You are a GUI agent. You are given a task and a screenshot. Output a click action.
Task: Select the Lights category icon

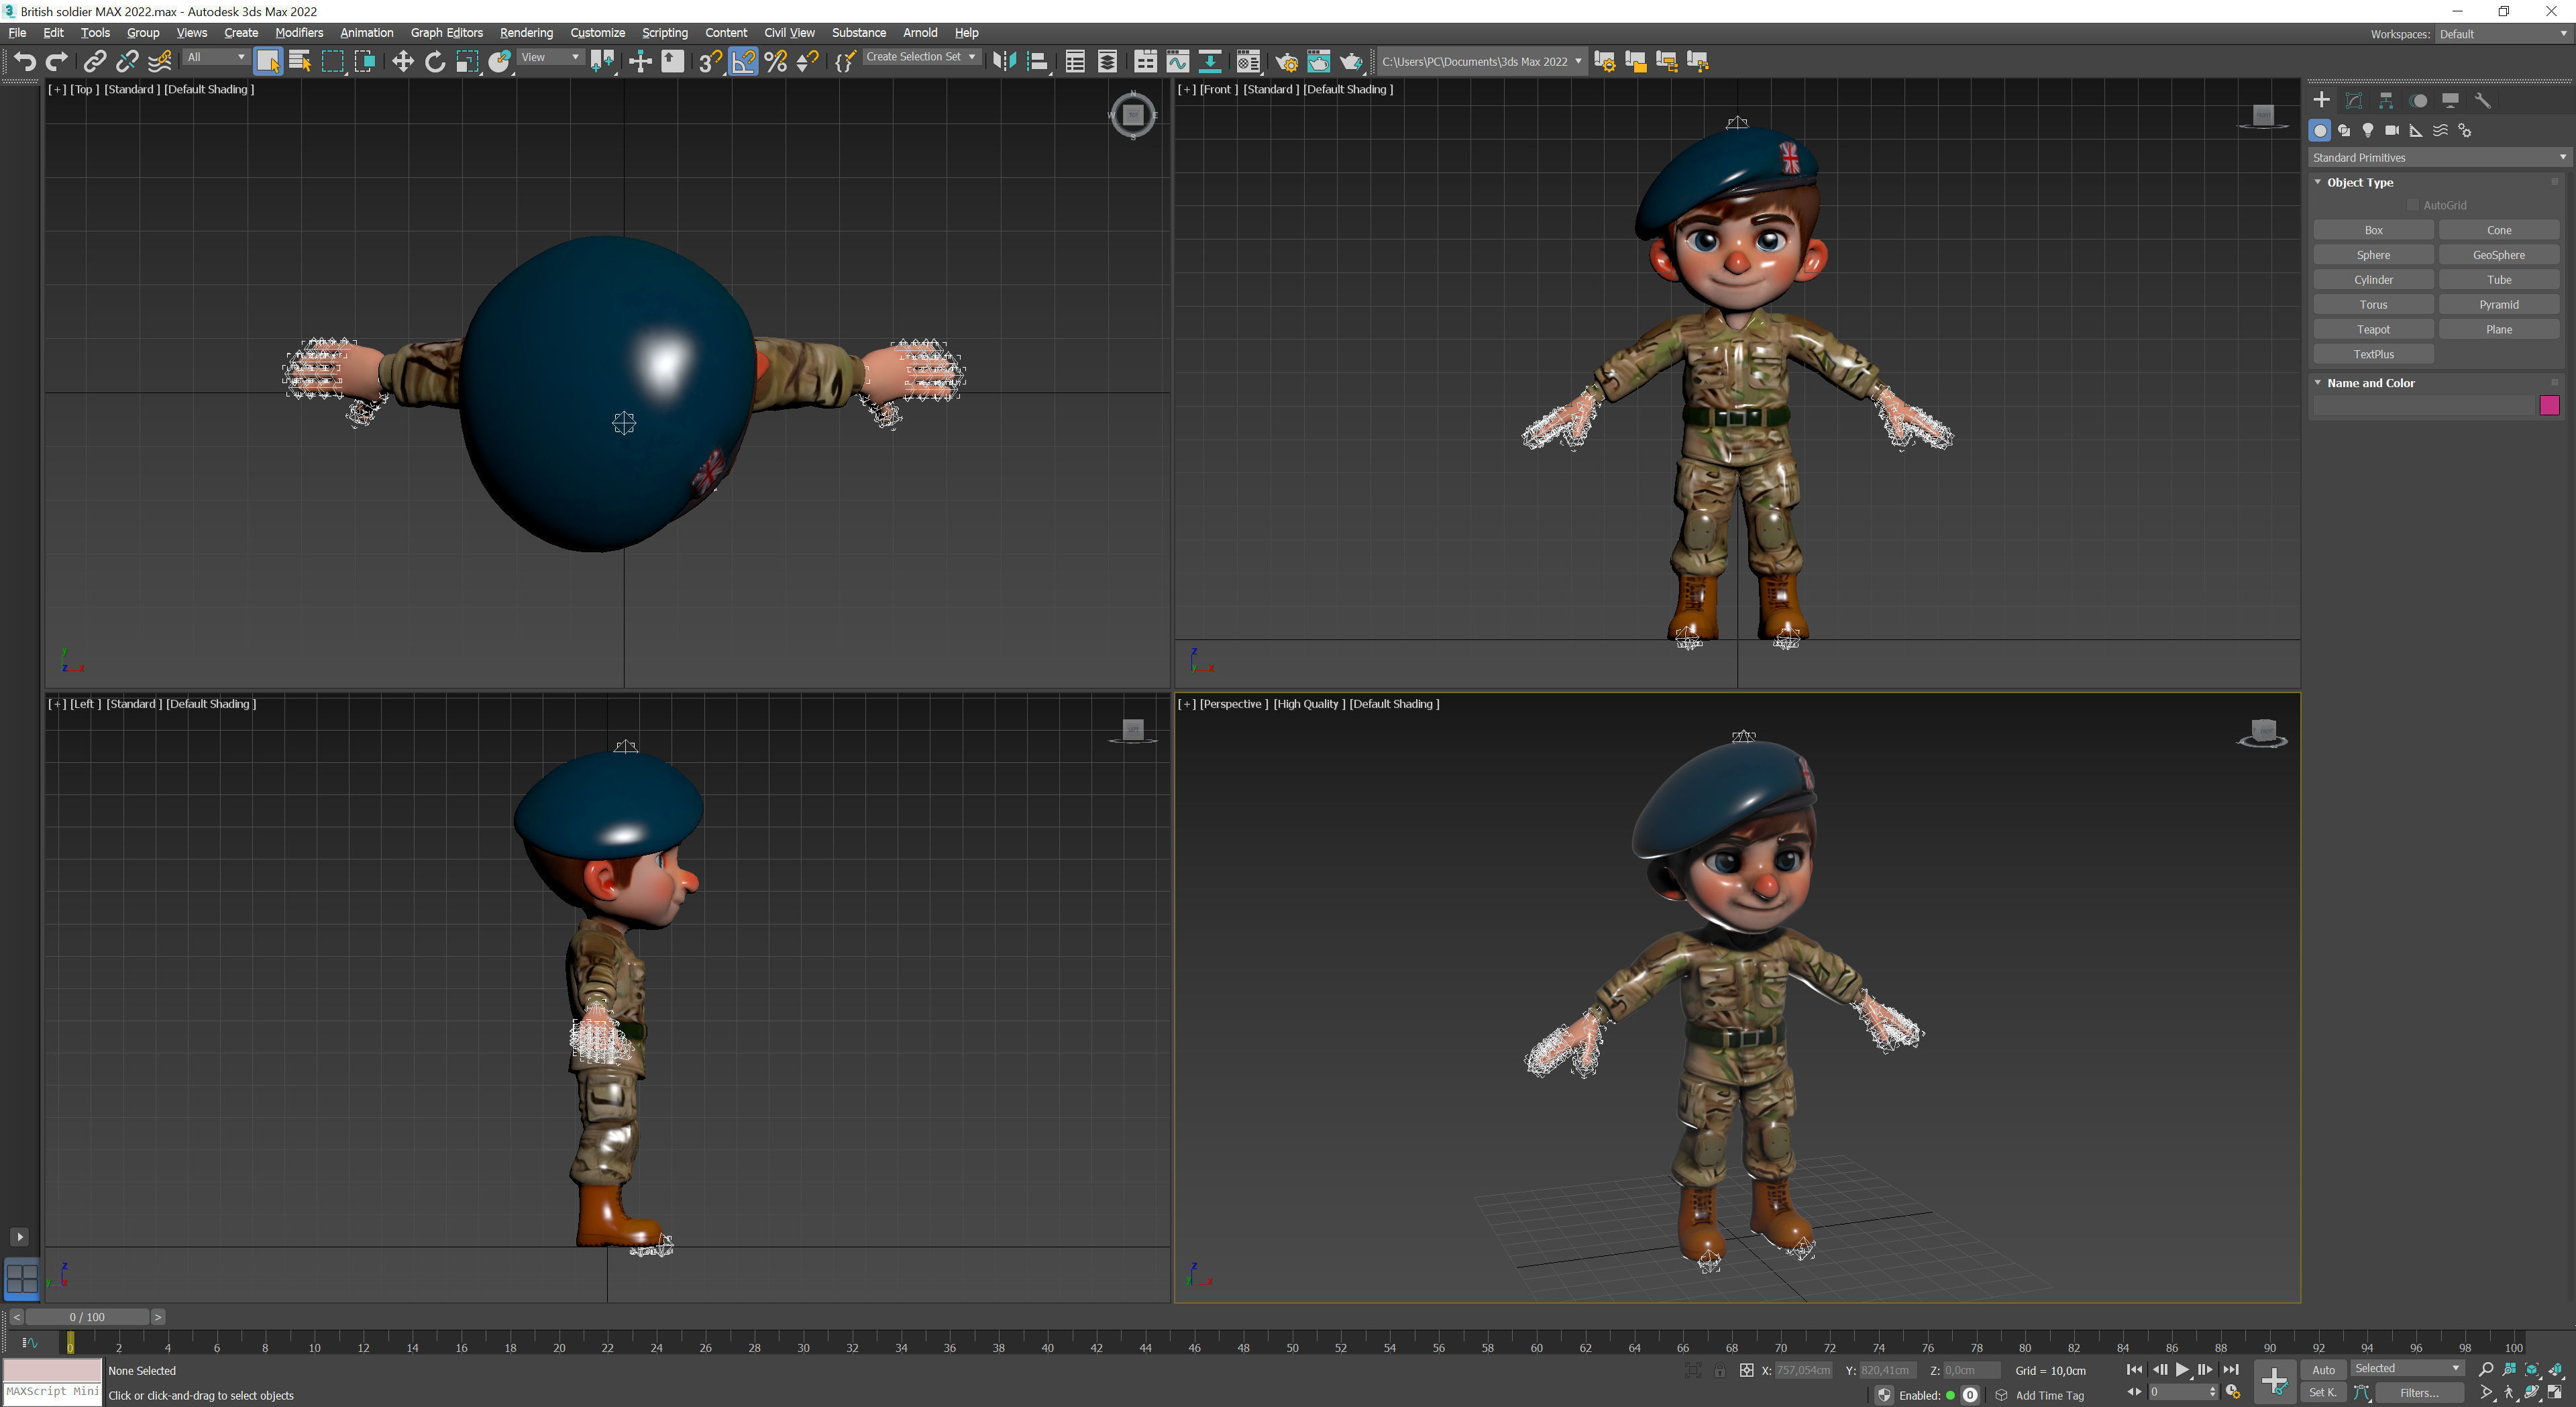(2368, 130)
